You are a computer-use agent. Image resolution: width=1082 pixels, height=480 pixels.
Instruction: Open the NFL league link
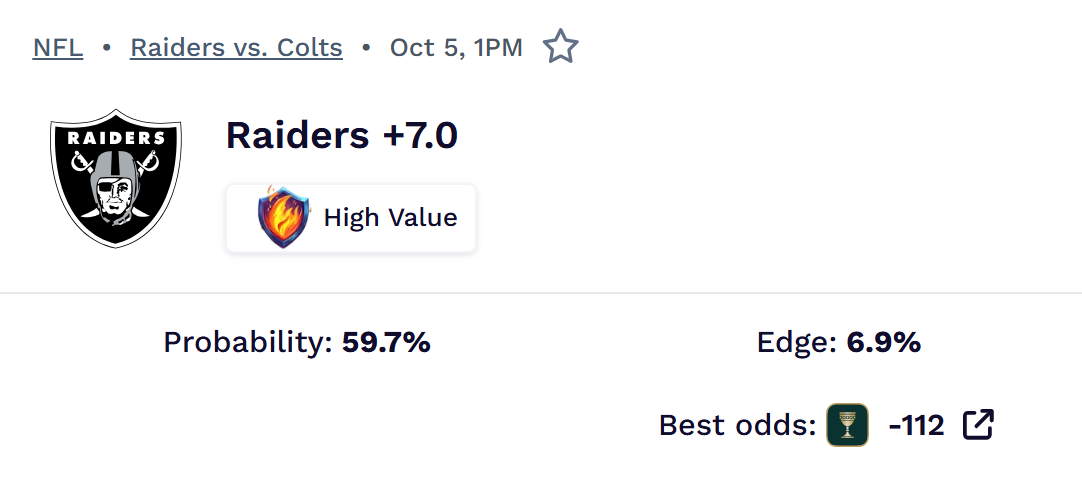tap(57, 47)
